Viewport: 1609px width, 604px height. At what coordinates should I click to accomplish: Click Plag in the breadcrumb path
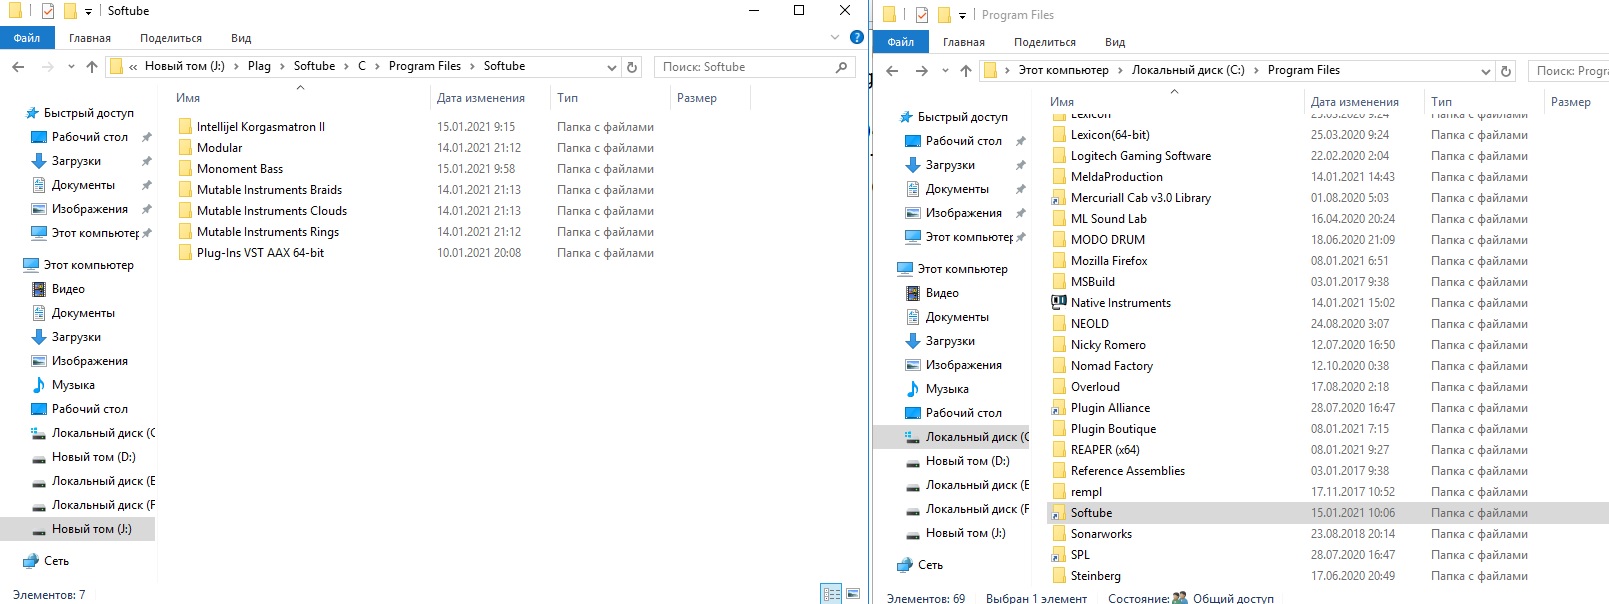click(x=259, y=66)
